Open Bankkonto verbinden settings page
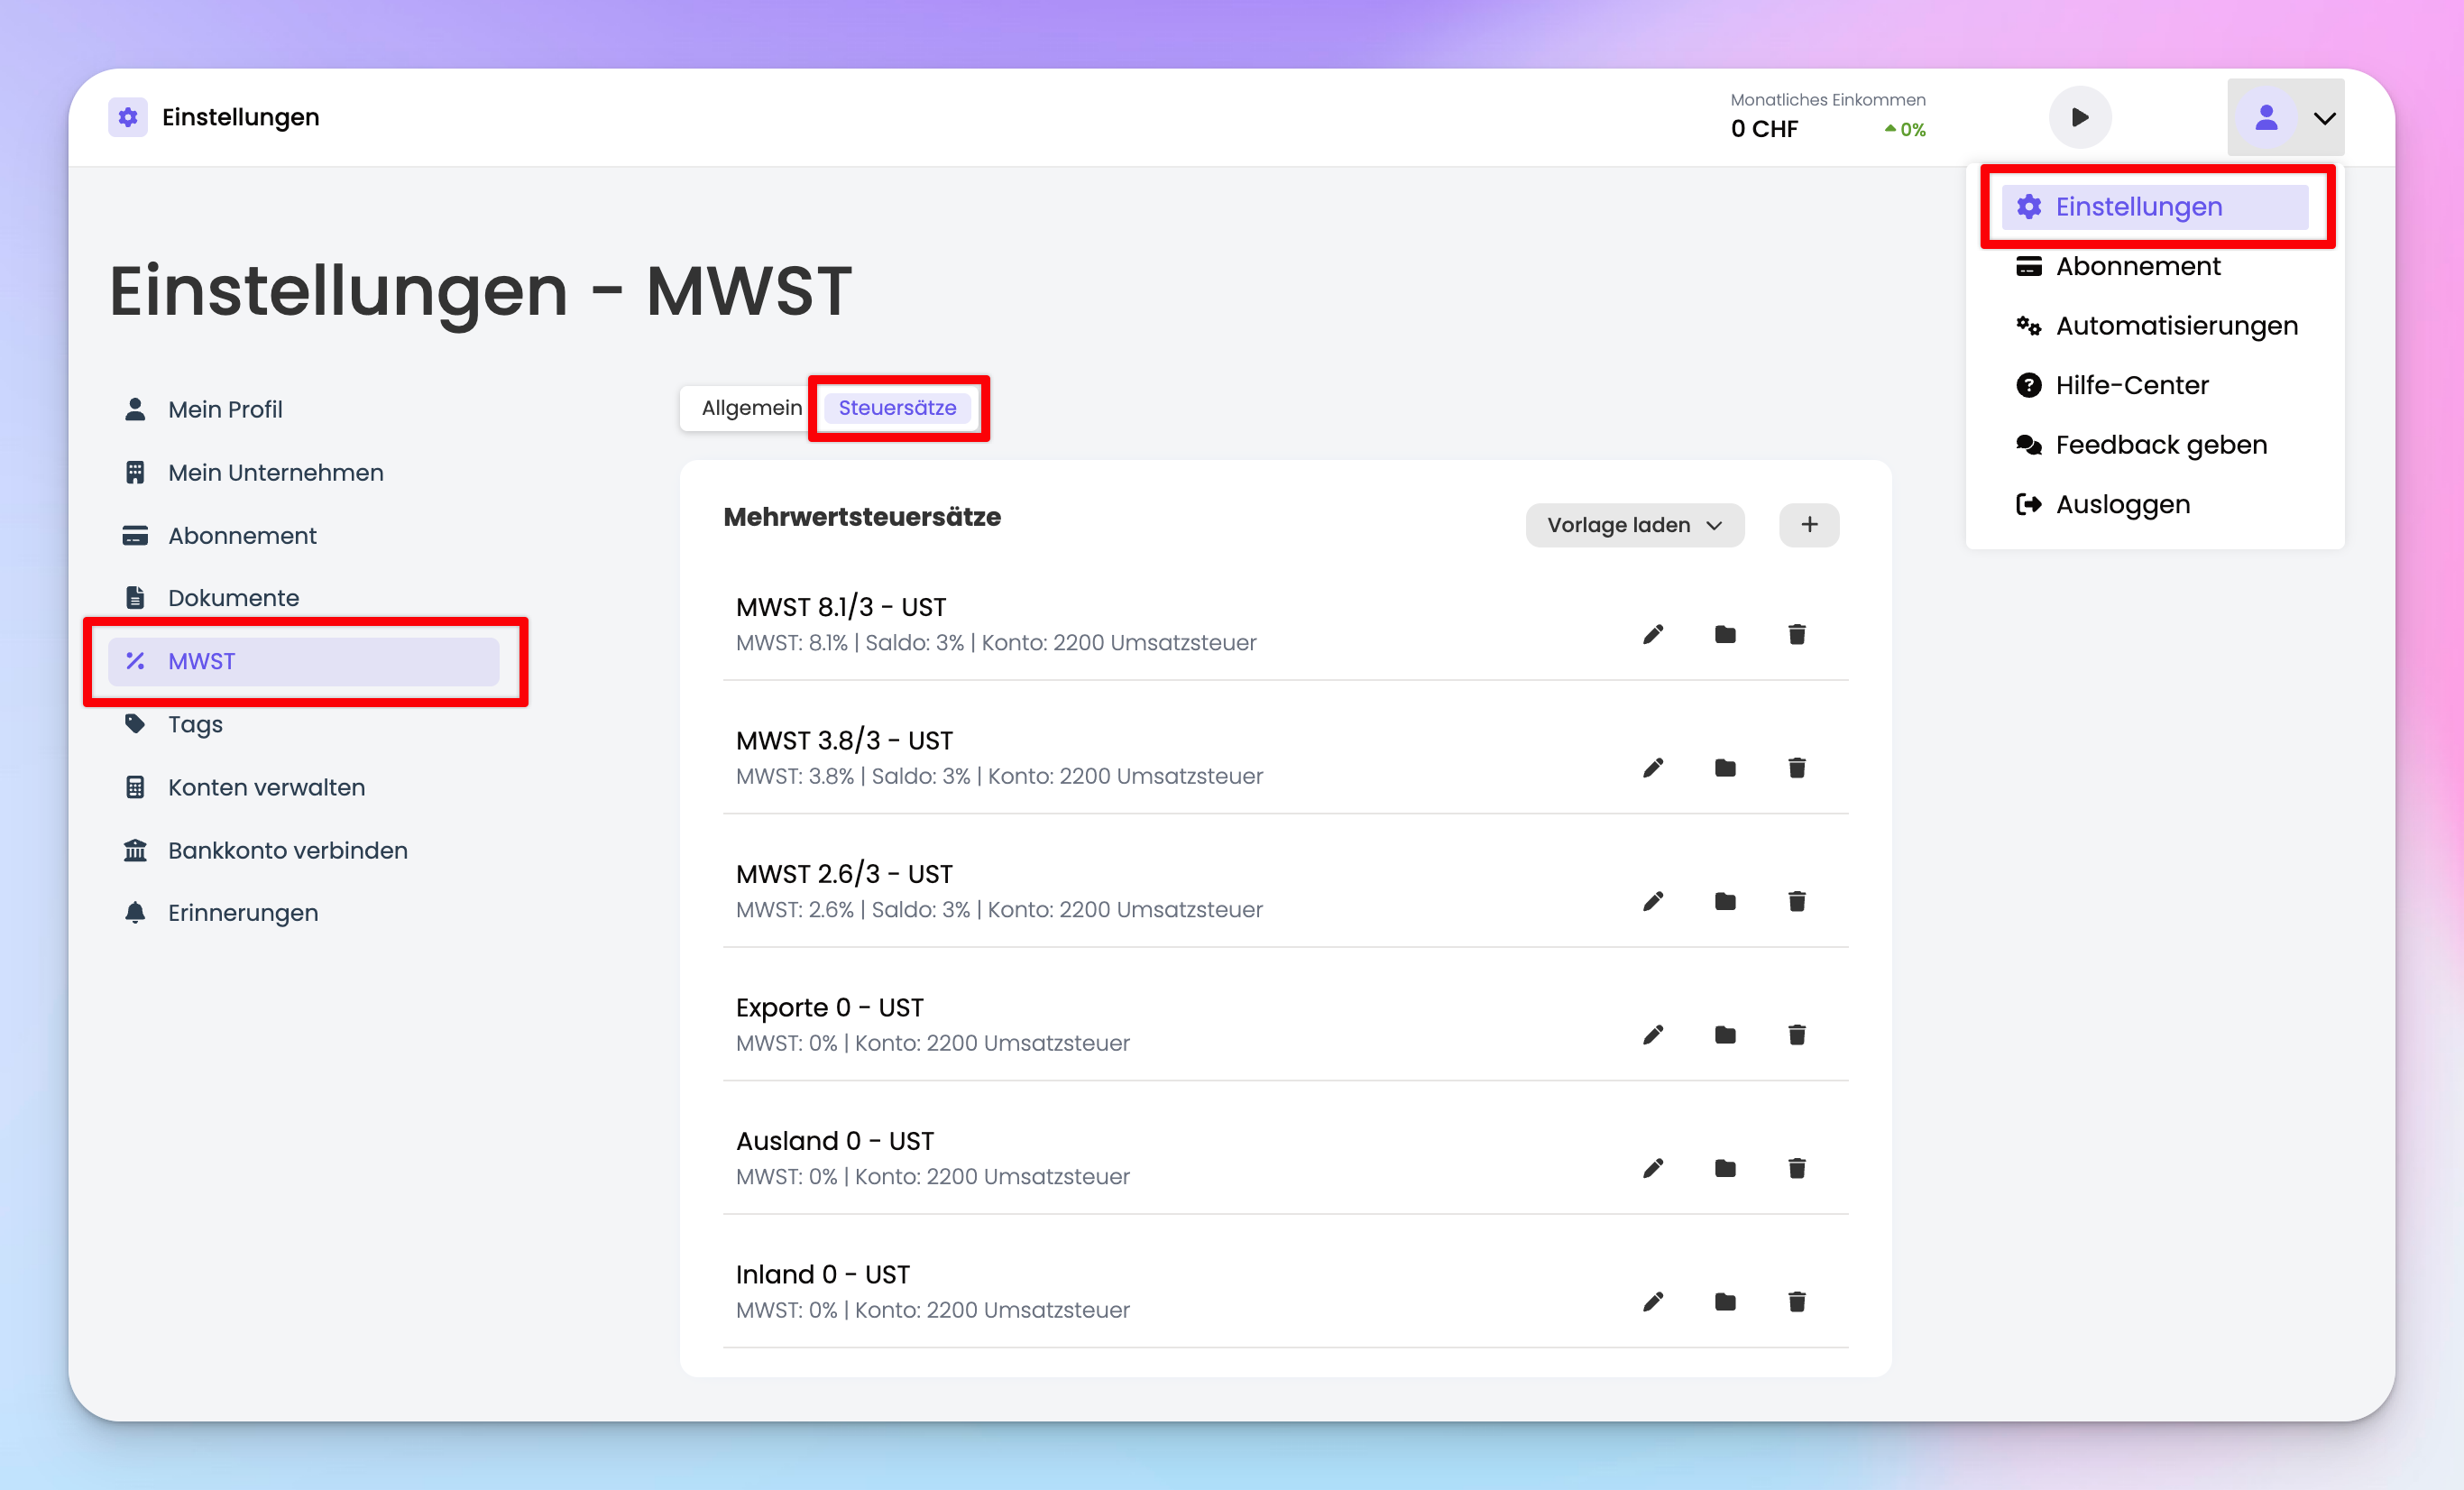This screenshot has height=1490, width=2464. point(287,850)
